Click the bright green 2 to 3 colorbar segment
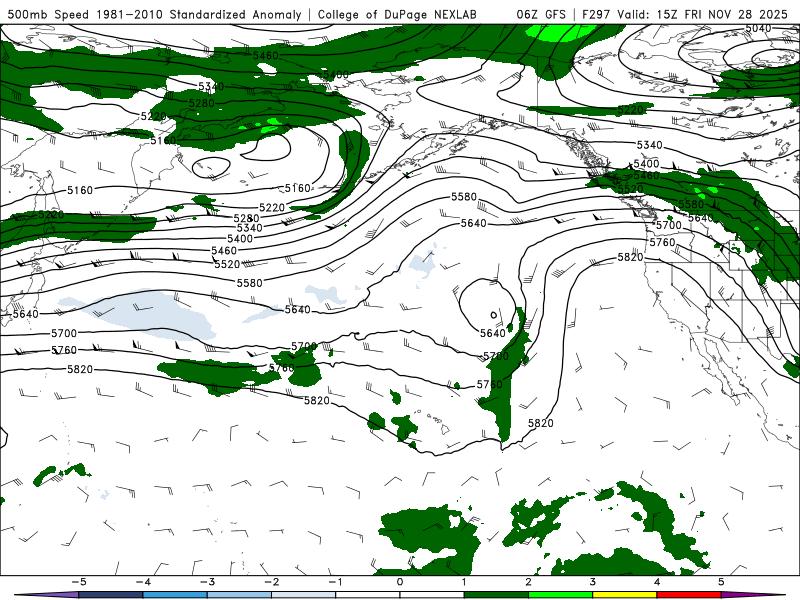 click(560, 595)
